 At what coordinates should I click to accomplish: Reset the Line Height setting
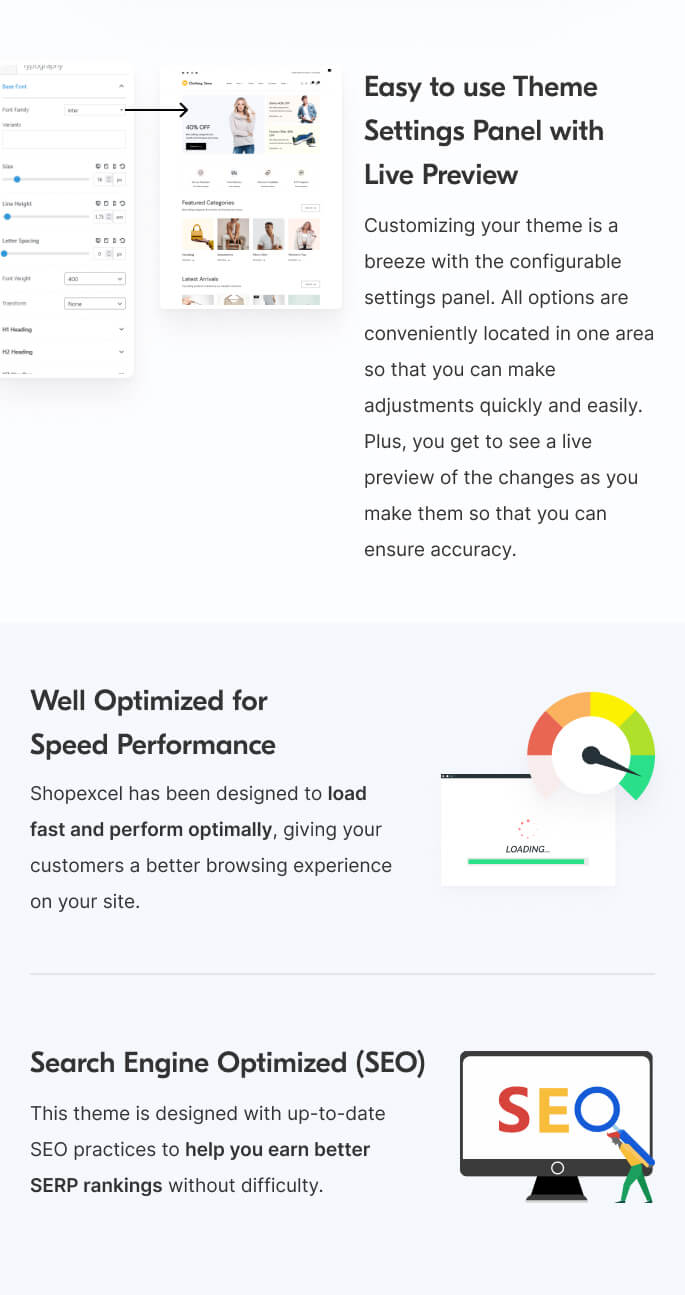tap(122, 203)
